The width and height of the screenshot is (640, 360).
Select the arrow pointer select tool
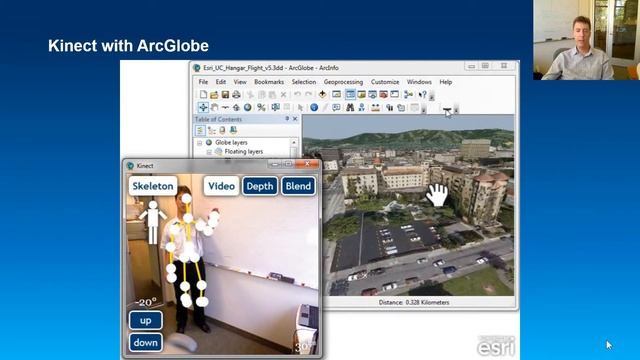[x=300, y=107]
